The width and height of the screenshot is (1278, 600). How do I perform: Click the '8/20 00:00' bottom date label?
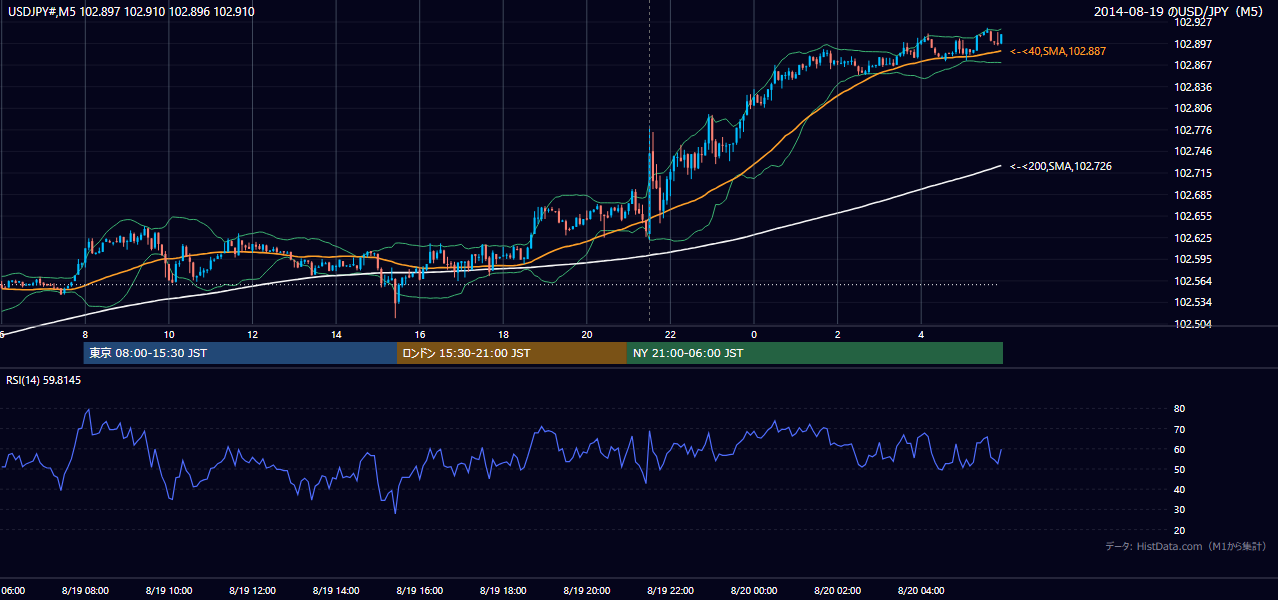coord(754,591)
